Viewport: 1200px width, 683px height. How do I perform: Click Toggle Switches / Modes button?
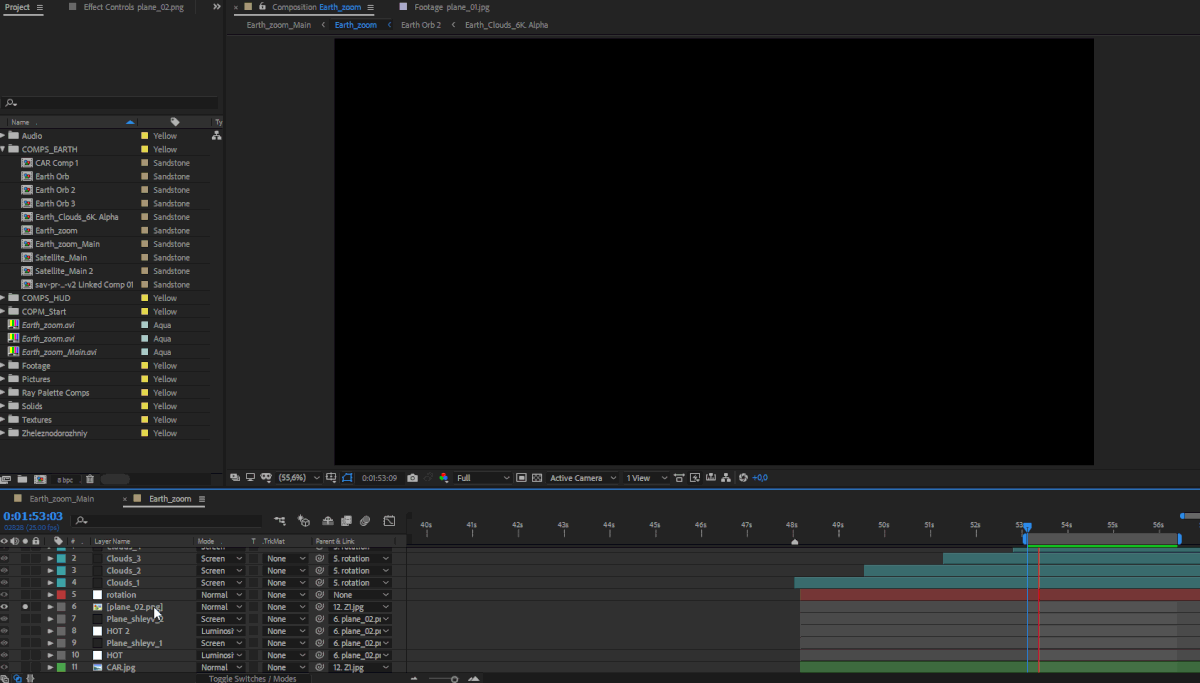[x=252, y=678]
